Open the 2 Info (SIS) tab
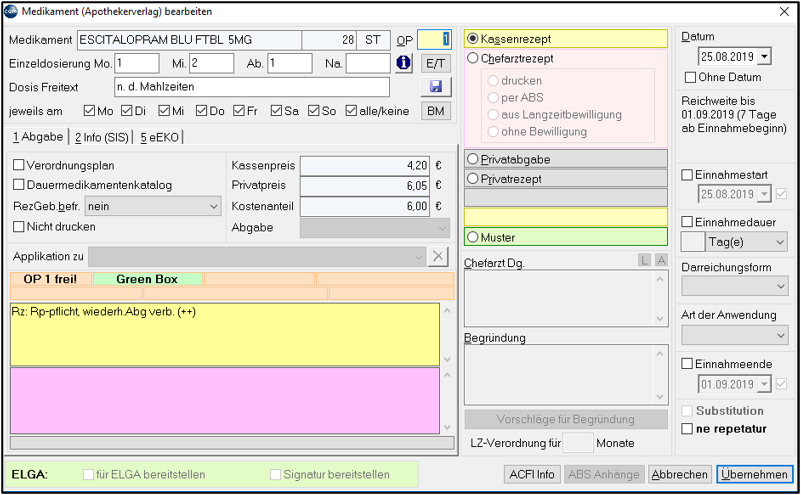801x495 pixels. (101, 137)
